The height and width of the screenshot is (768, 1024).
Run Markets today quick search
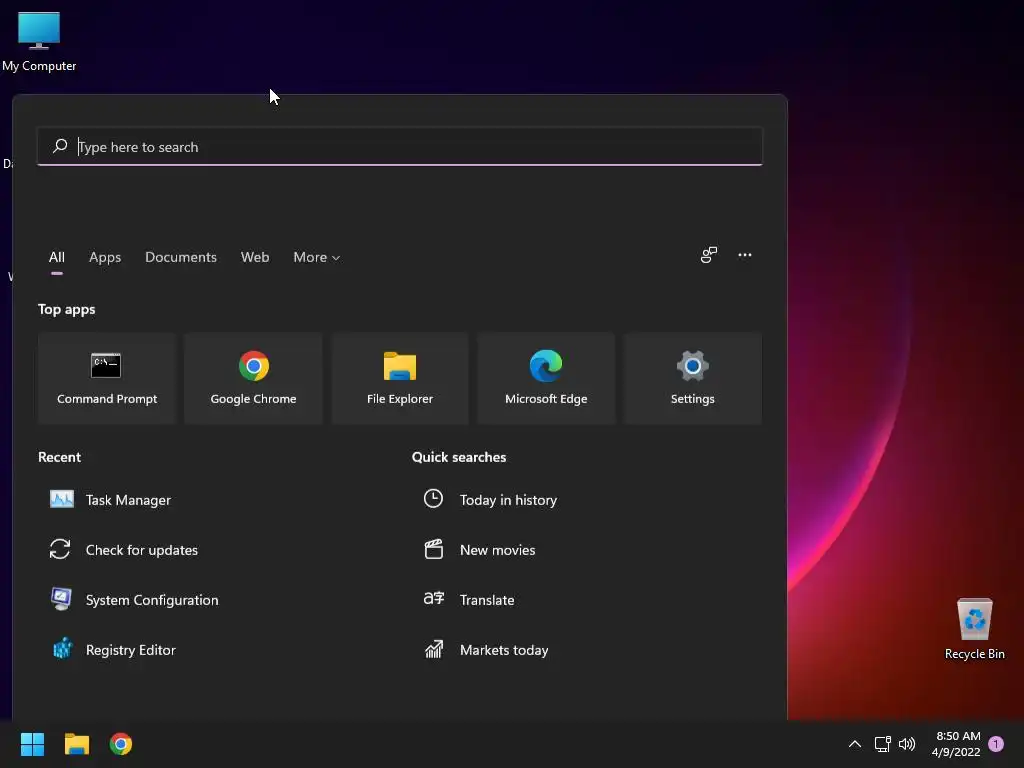click(x=486, y=650)
